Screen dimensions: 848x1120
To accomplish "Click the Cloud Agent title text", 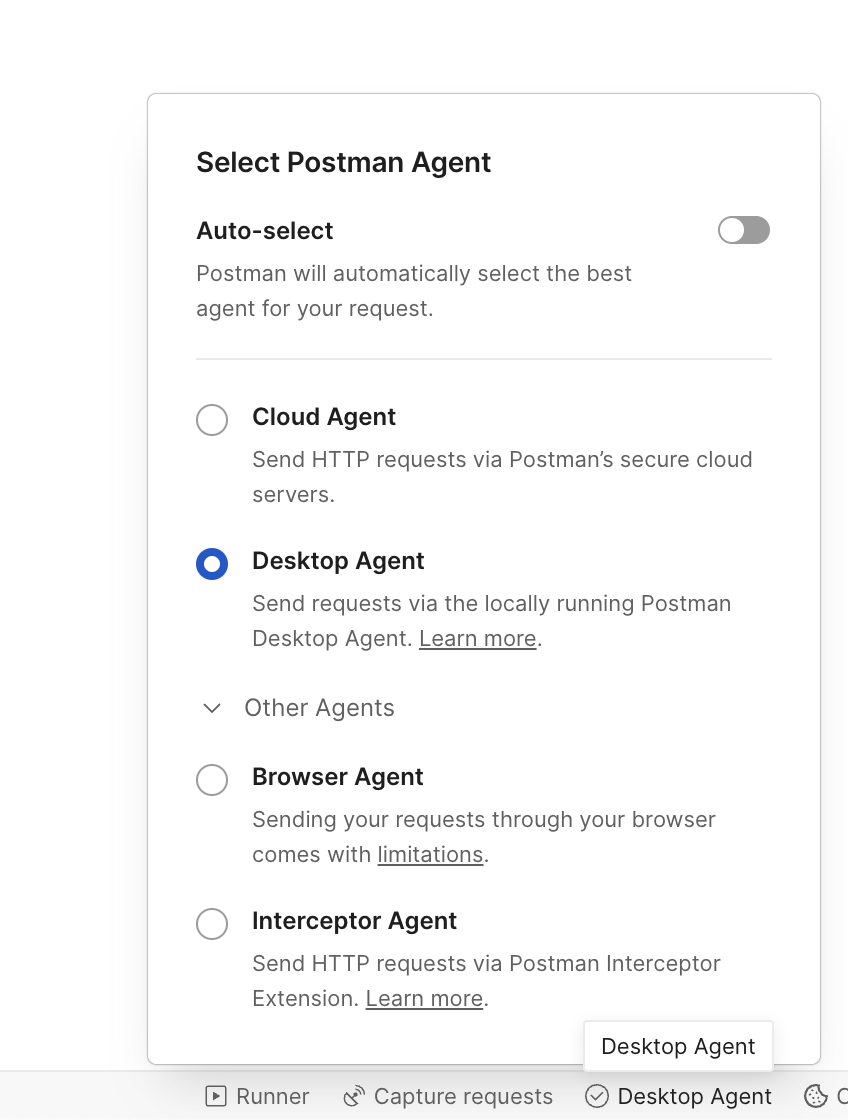I will [x=324, y=417].
